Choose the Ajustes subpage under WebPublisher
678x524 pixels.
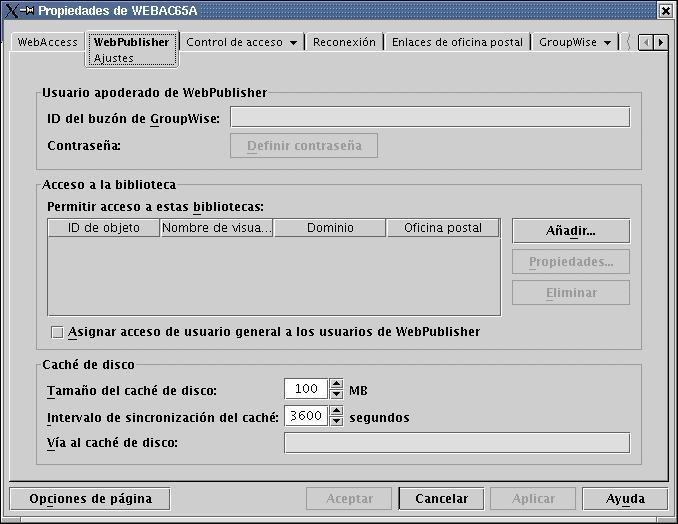click(x=114, y=58)
